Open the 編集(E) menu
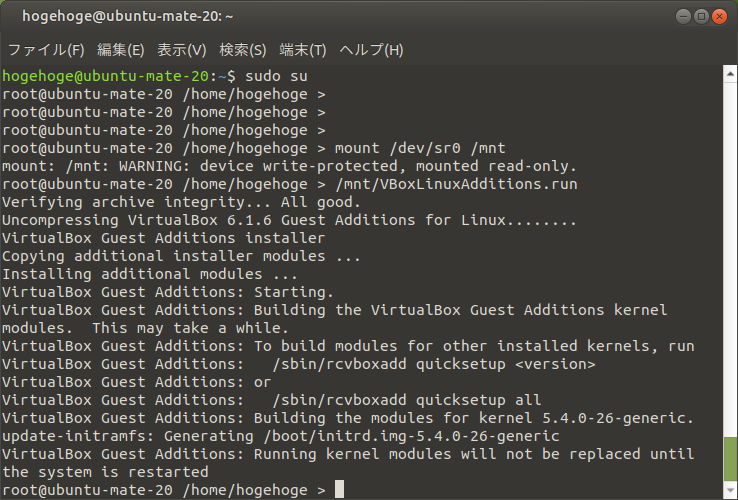The image size is (738, 500). pos(120,50)
